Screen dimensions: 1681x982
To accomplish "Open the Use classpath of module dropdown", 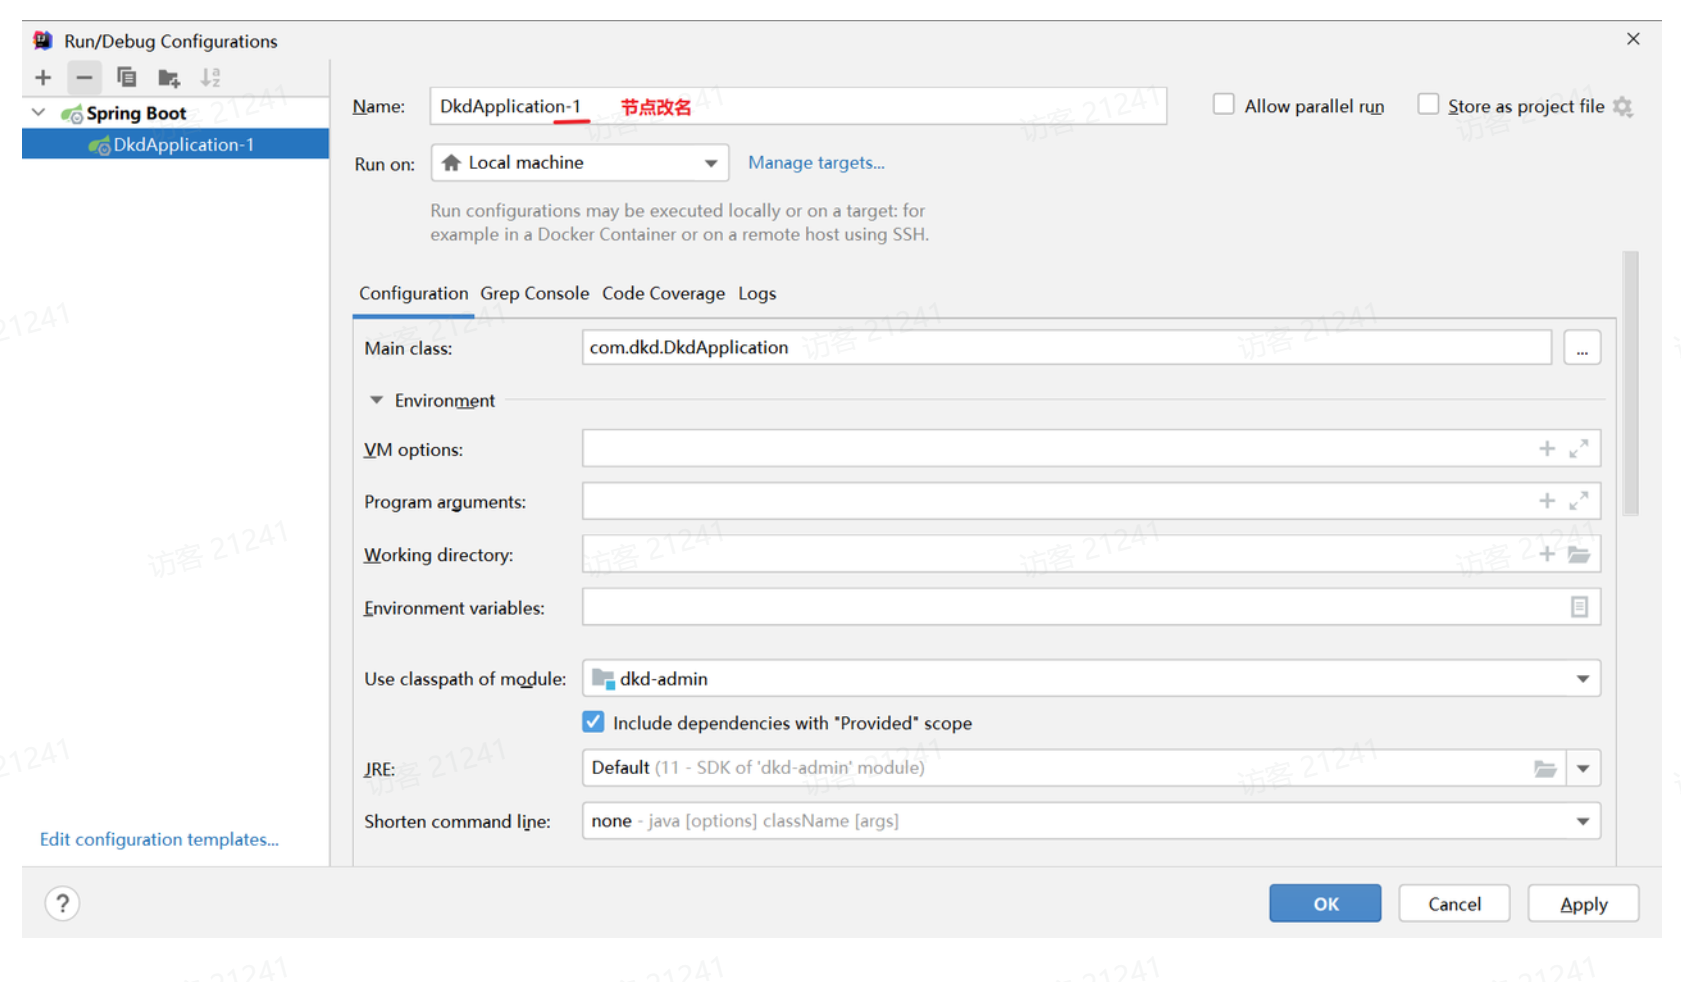I will [1091, 679].
